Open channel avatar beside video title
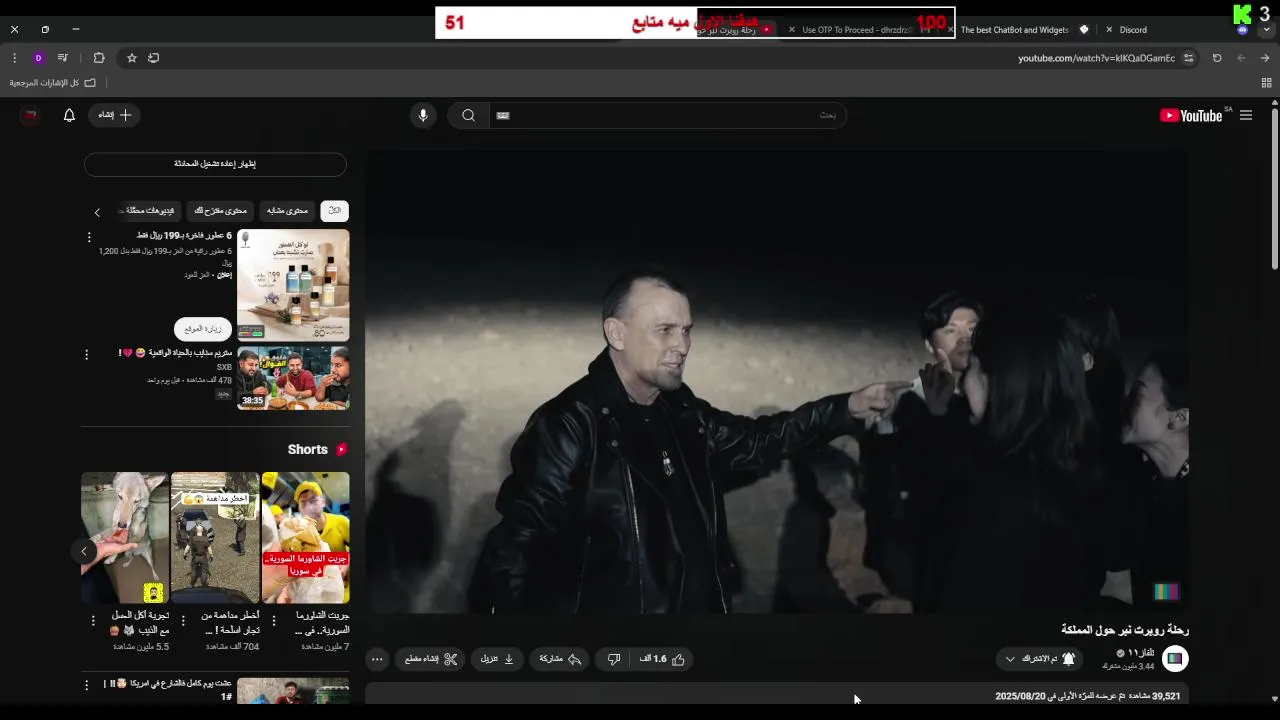The width and height of the screenshot is (1280, 720). click(1175, 658)
